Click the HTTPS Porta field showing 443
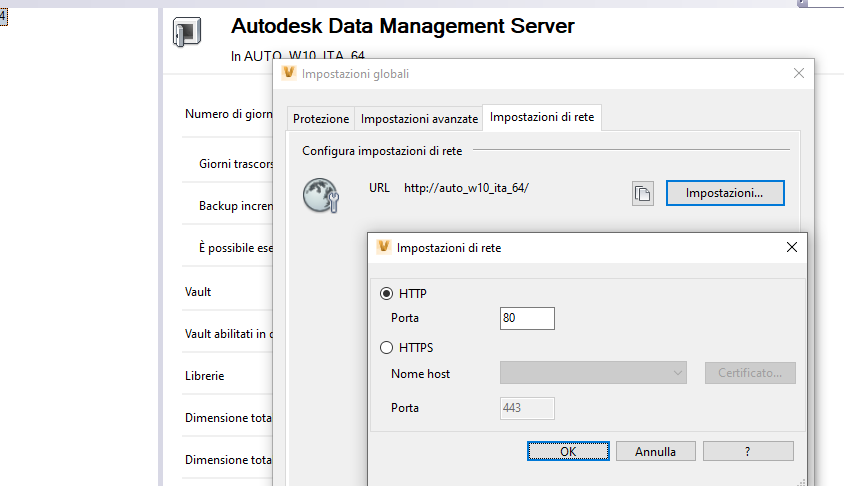This screenshot has height=486, width=844. 527,408
